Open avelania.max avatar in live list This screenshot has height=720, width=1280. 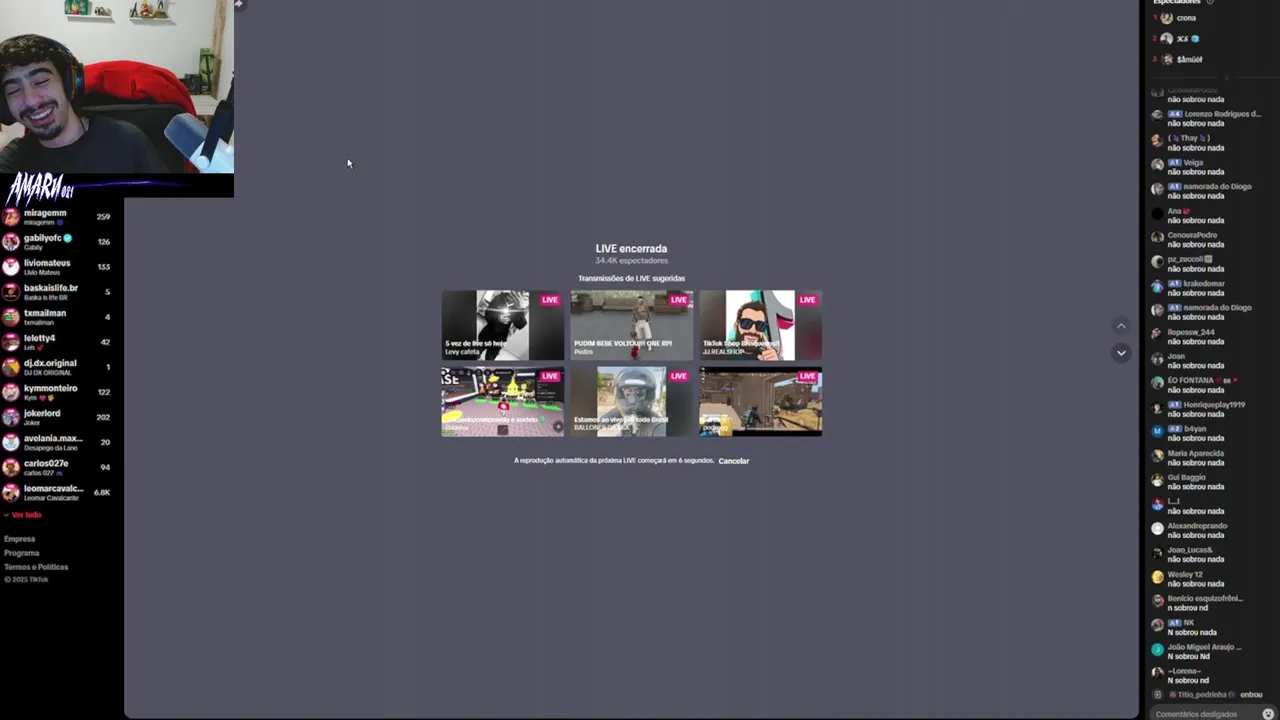[x=11, y=442]
